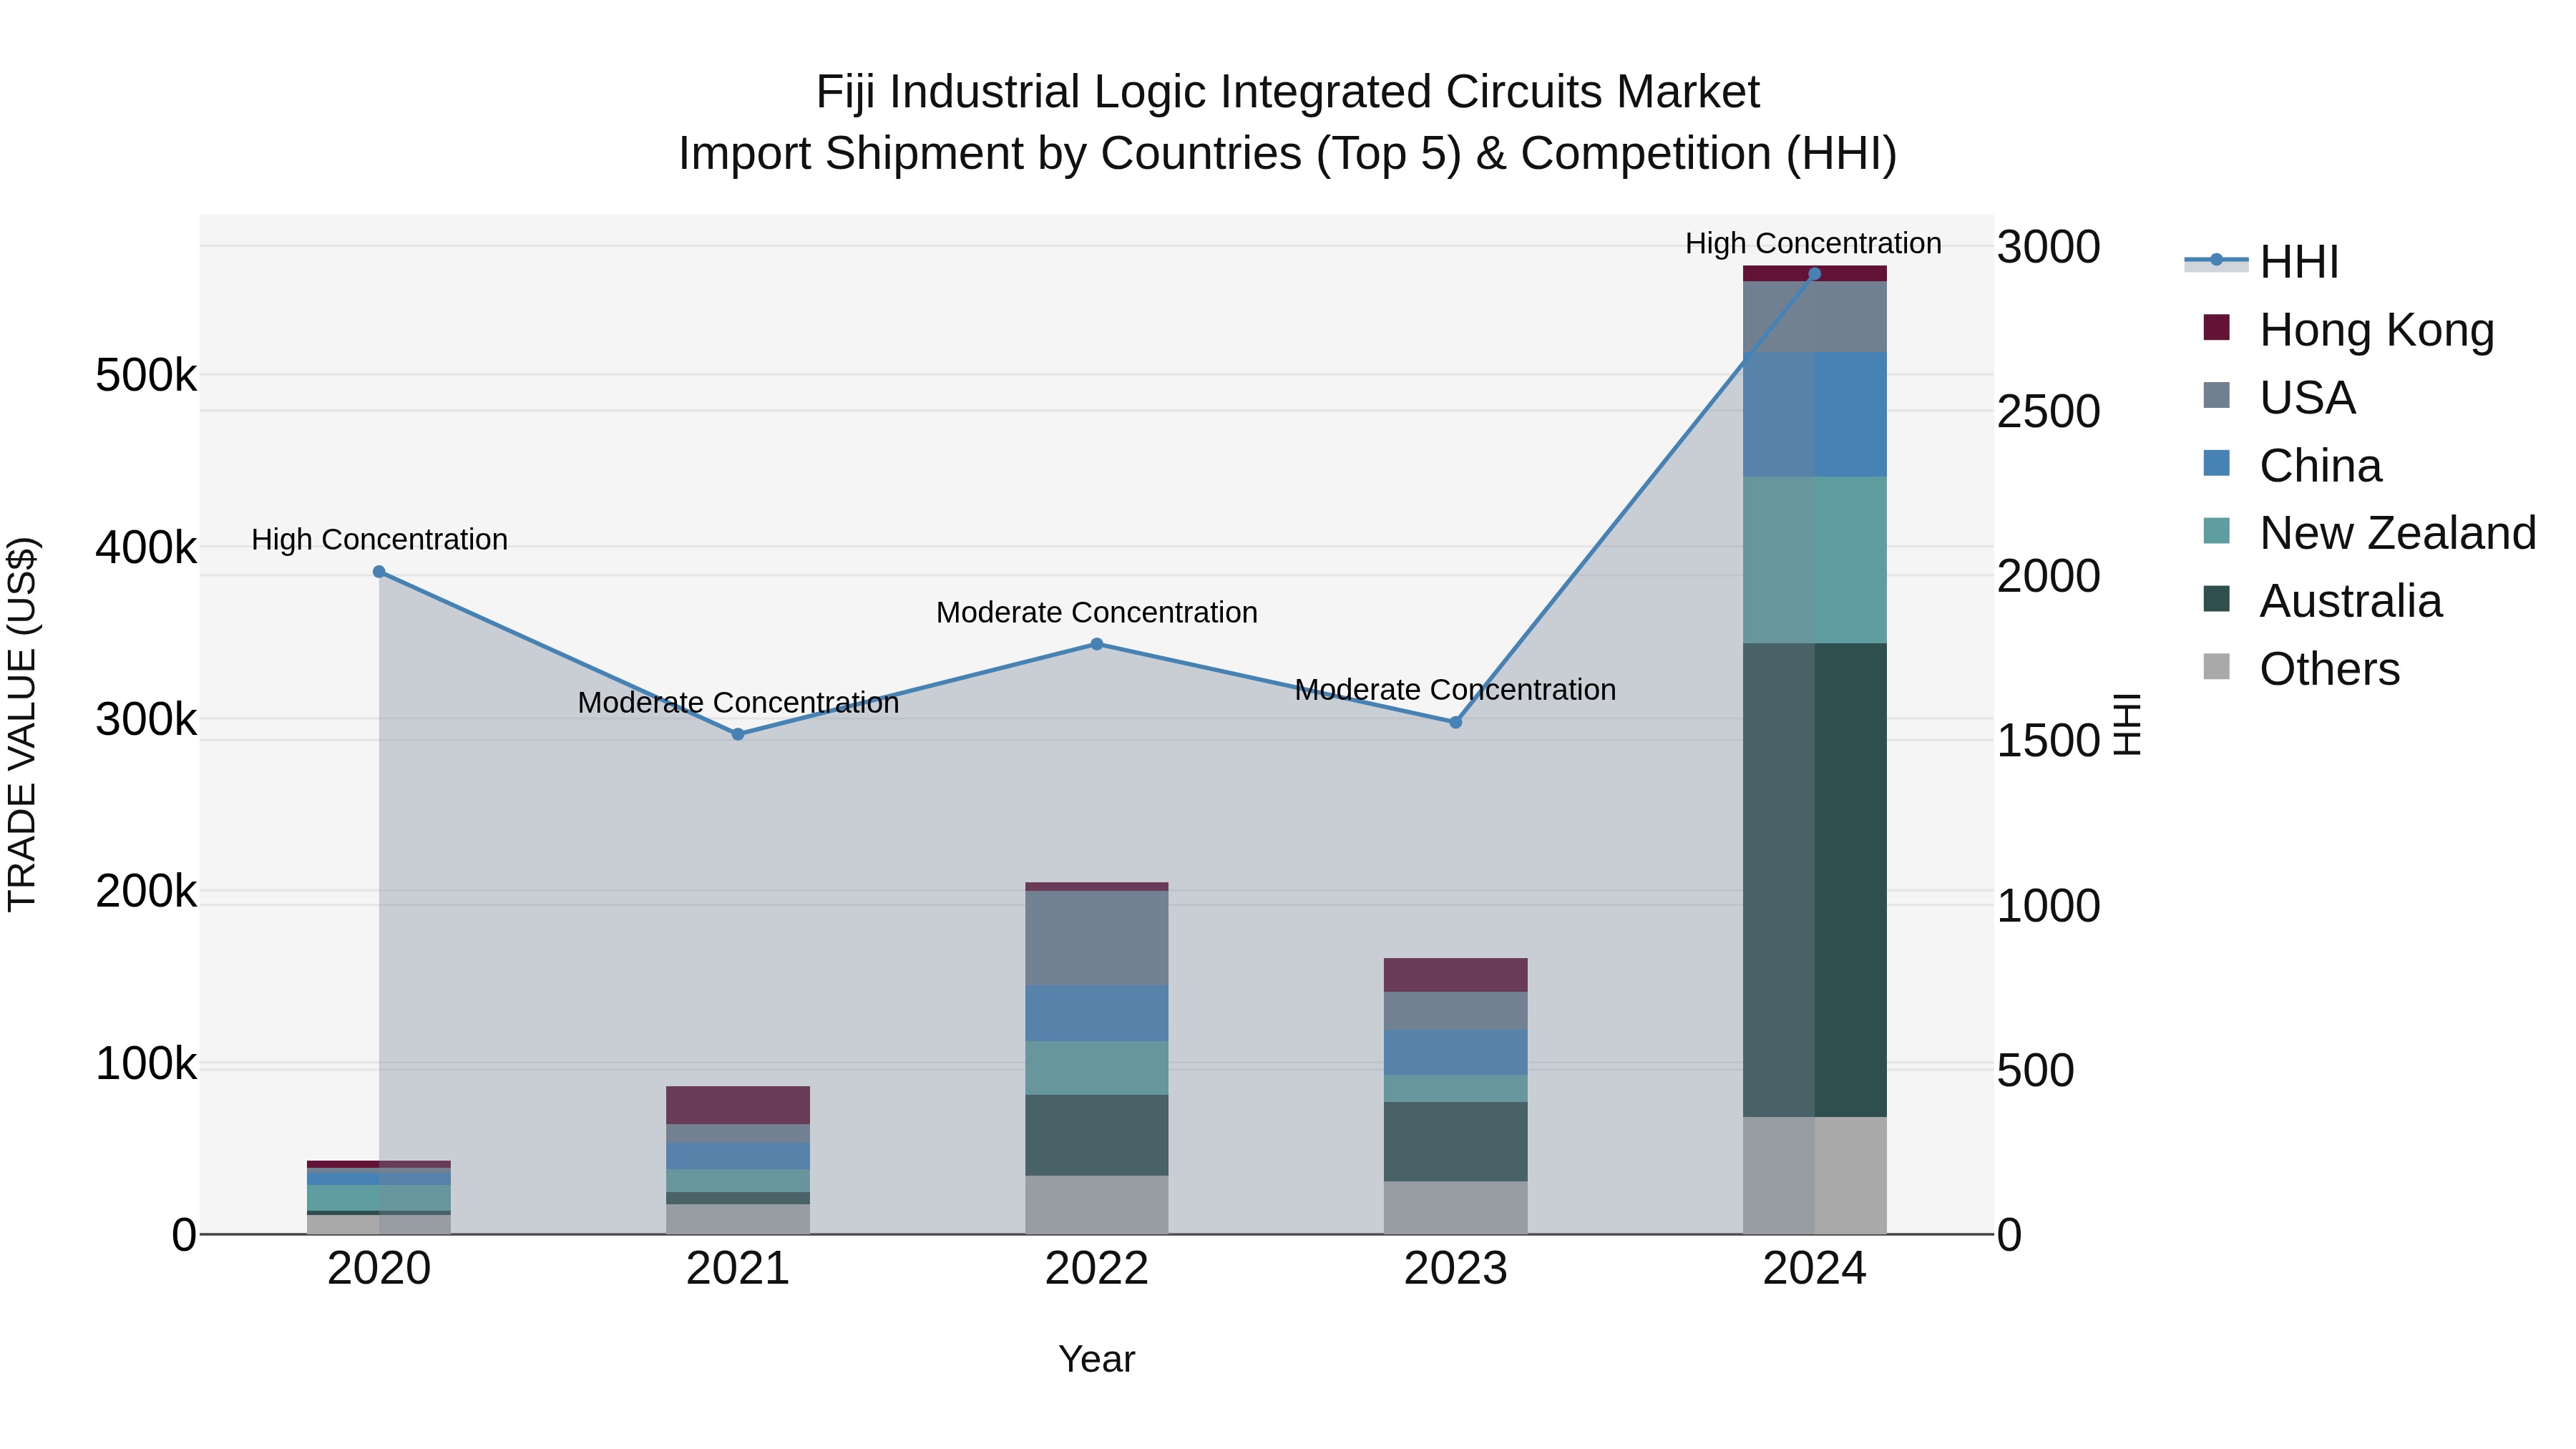The image size is (2576, 1449).
Task: Click the Australia segment in 2022 bar
Action: point(1097,1135)
